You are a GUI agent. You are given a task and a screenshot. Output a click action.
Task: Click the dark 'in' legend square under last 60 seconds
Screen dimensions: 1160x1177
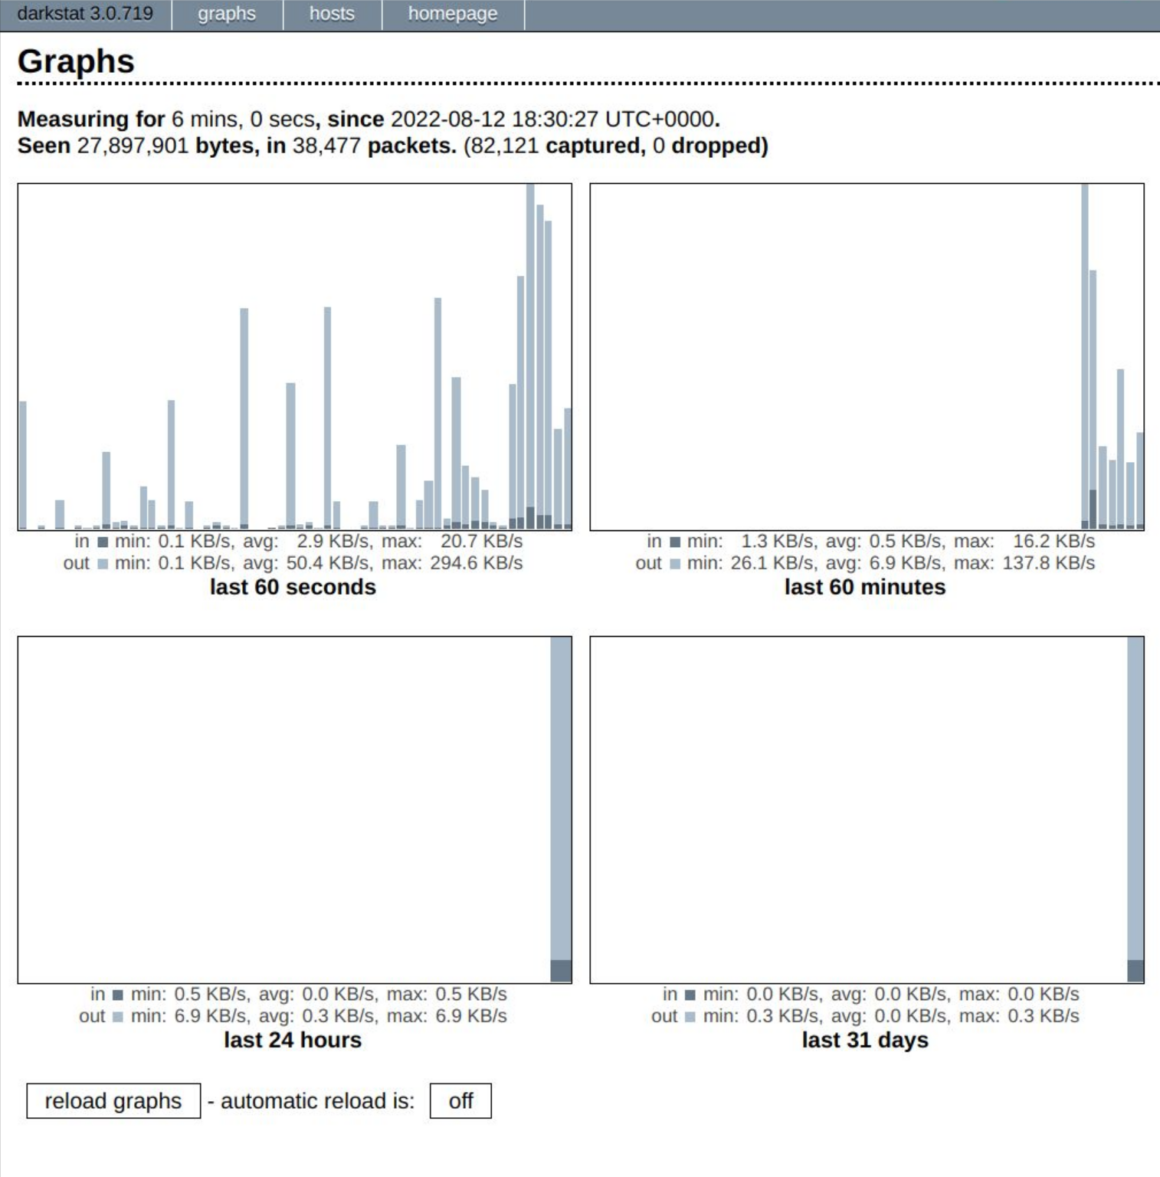103,542
